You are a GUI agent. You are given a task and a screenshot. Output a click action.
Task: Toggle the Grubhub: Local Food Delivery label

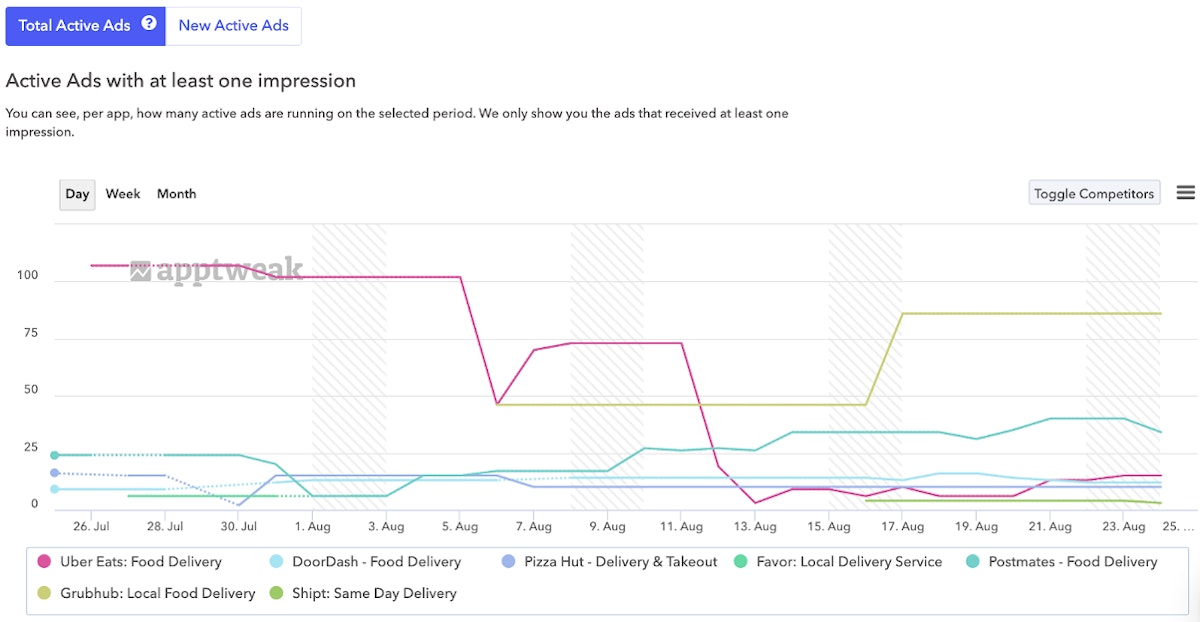(x=158, y=594)
